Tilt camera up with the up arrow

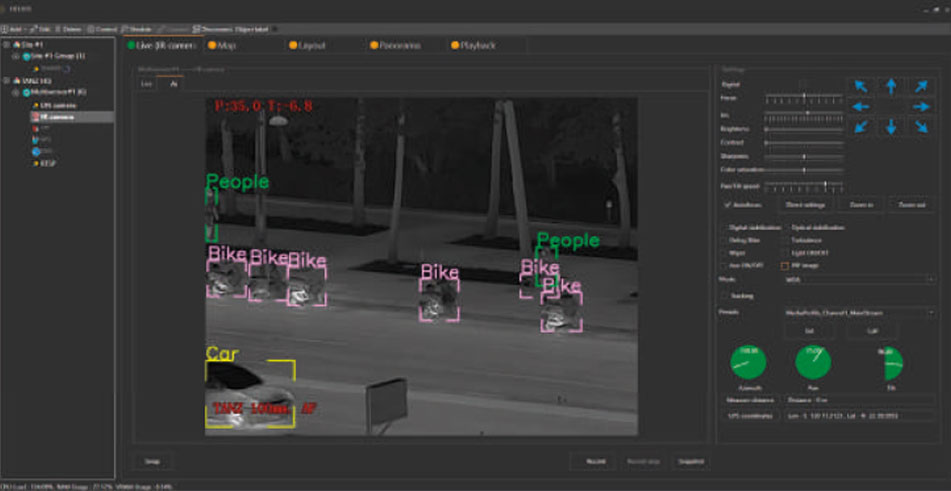point(891,86)
